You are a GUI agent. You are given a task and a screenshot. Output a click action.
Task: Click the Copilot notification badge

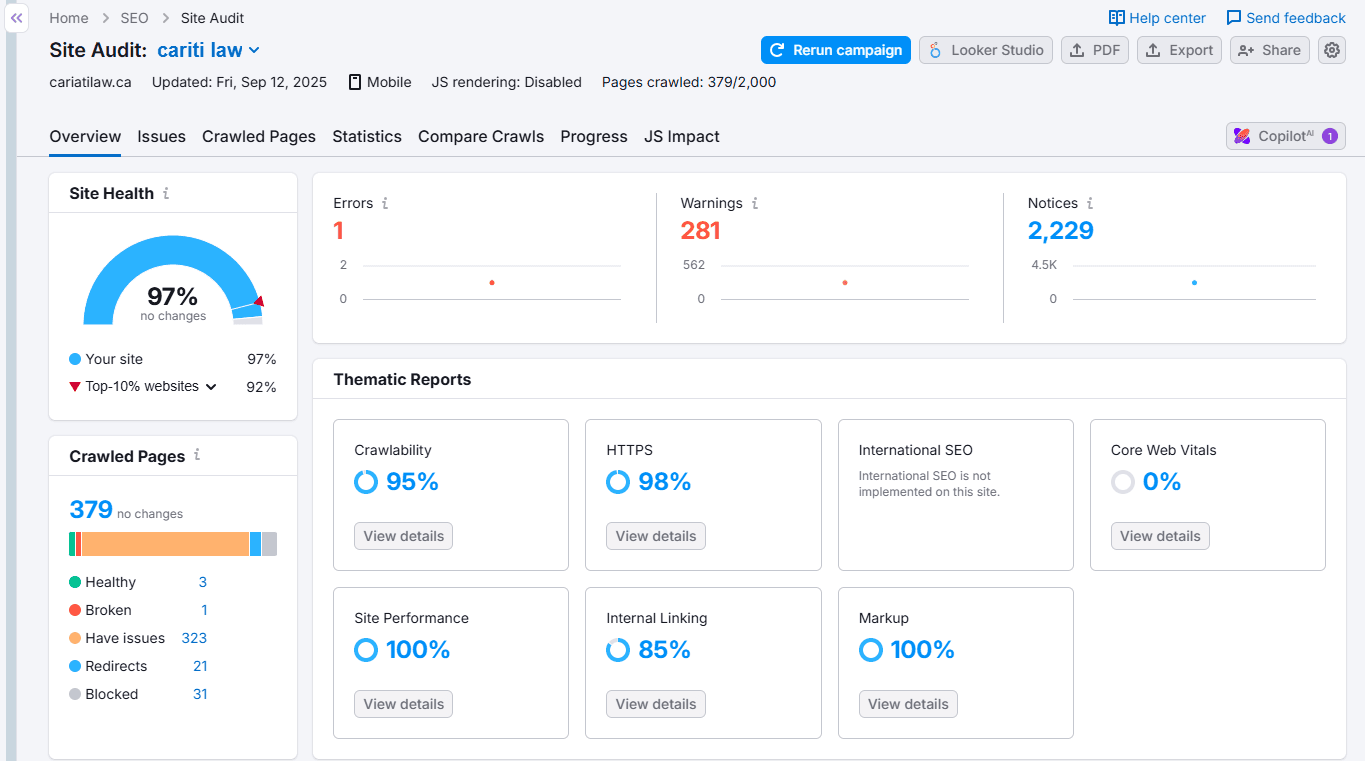click(x=1329, y=136)
